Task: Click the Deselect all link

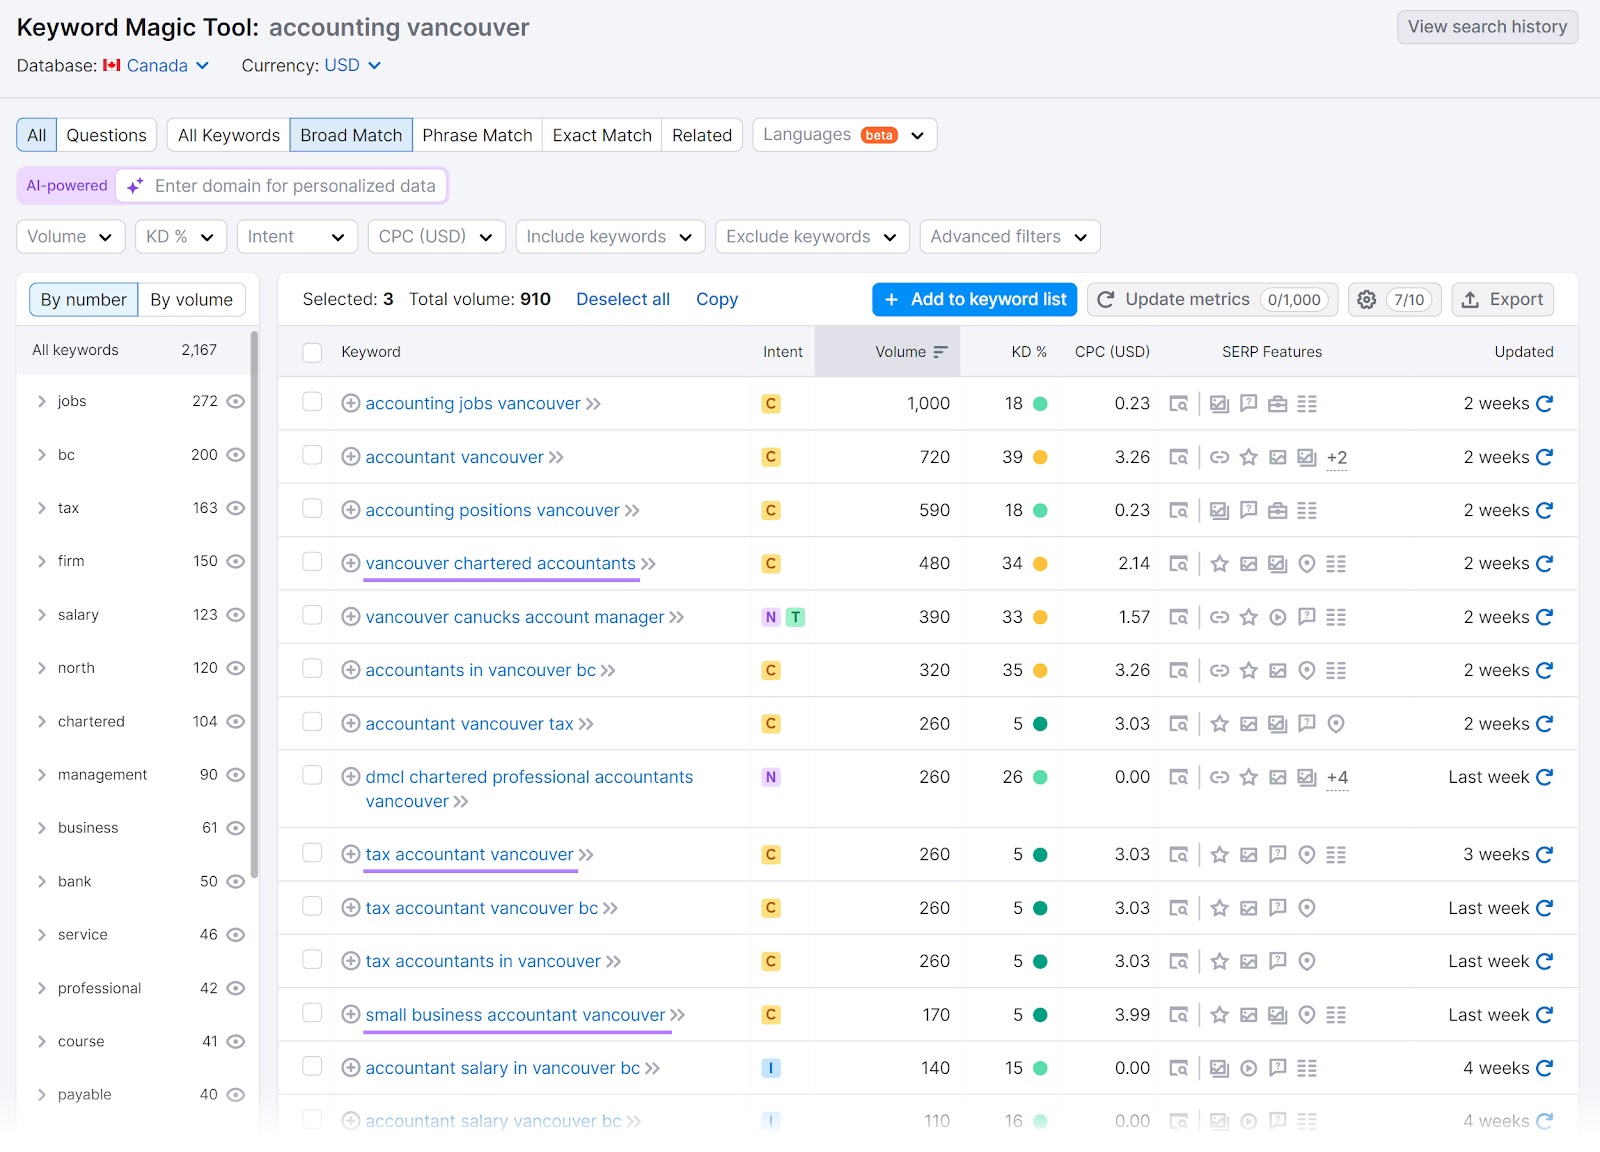Action: [x=622, y=299]
